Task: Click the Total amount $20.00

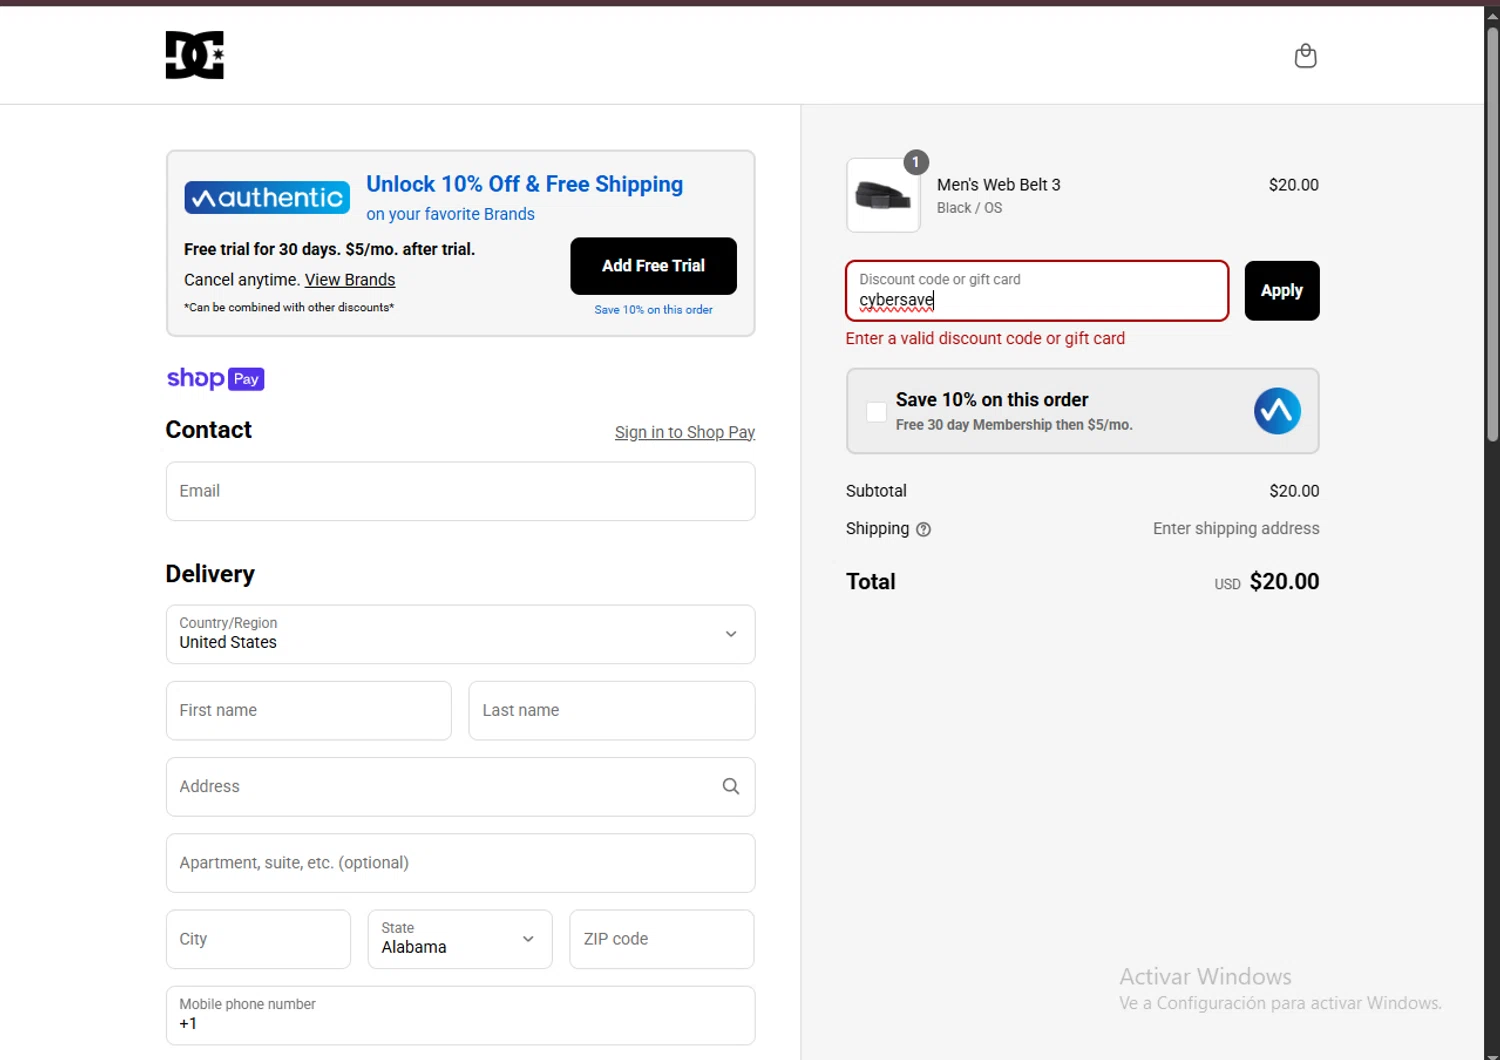Action: tap(1284, 582)
